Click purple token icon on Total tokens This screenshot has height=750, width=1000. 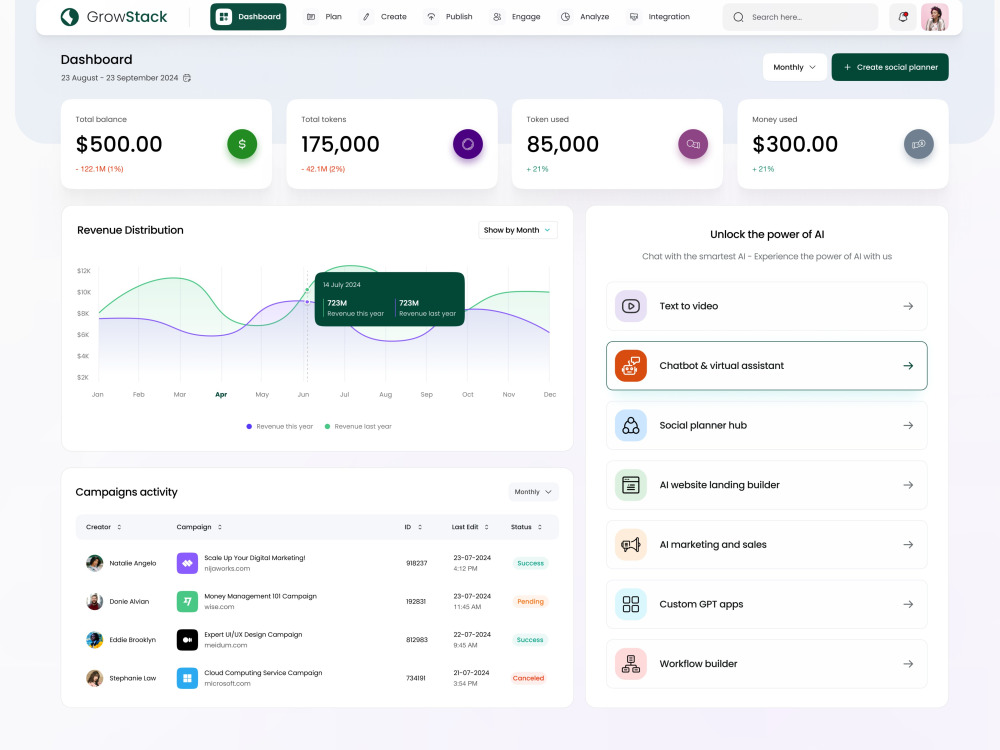(468, 144)
